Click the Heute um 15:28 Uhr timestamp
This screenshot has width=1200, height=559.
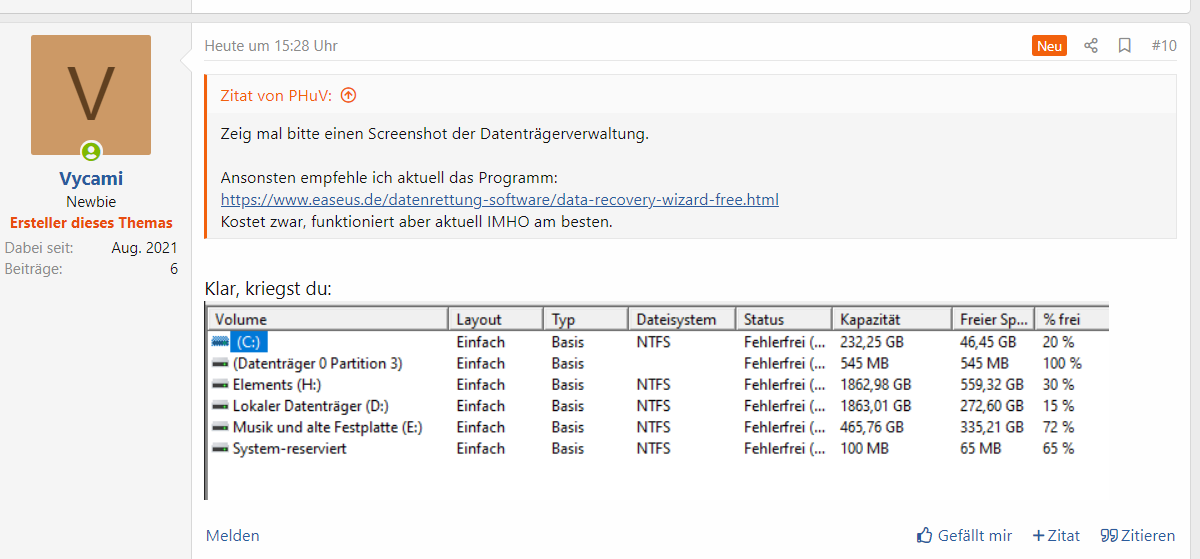[x=271, y=46]
